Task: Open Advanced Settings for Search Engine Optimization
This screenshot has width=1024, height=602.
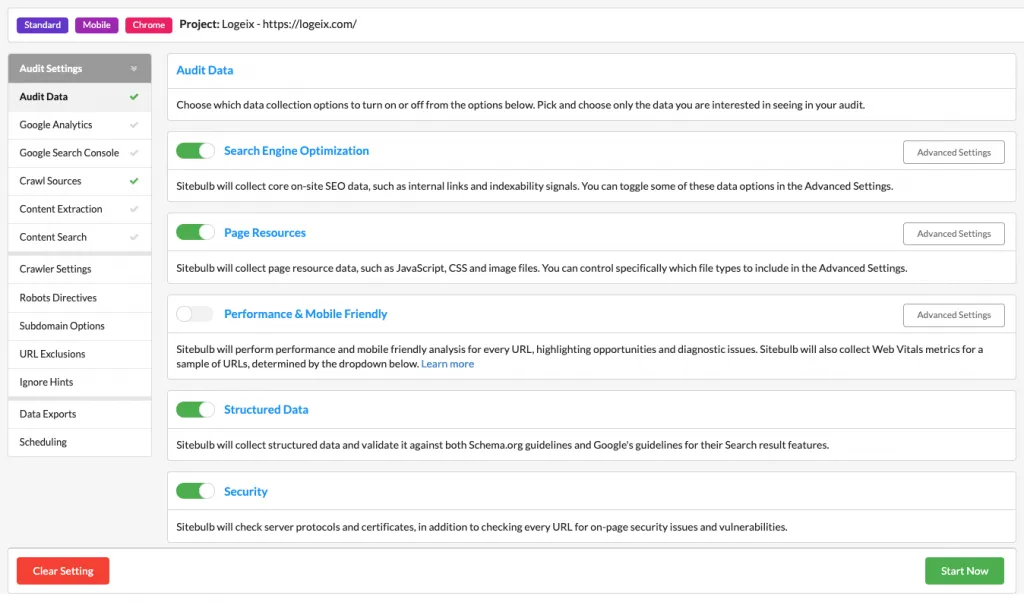Action: pos(953,151)
